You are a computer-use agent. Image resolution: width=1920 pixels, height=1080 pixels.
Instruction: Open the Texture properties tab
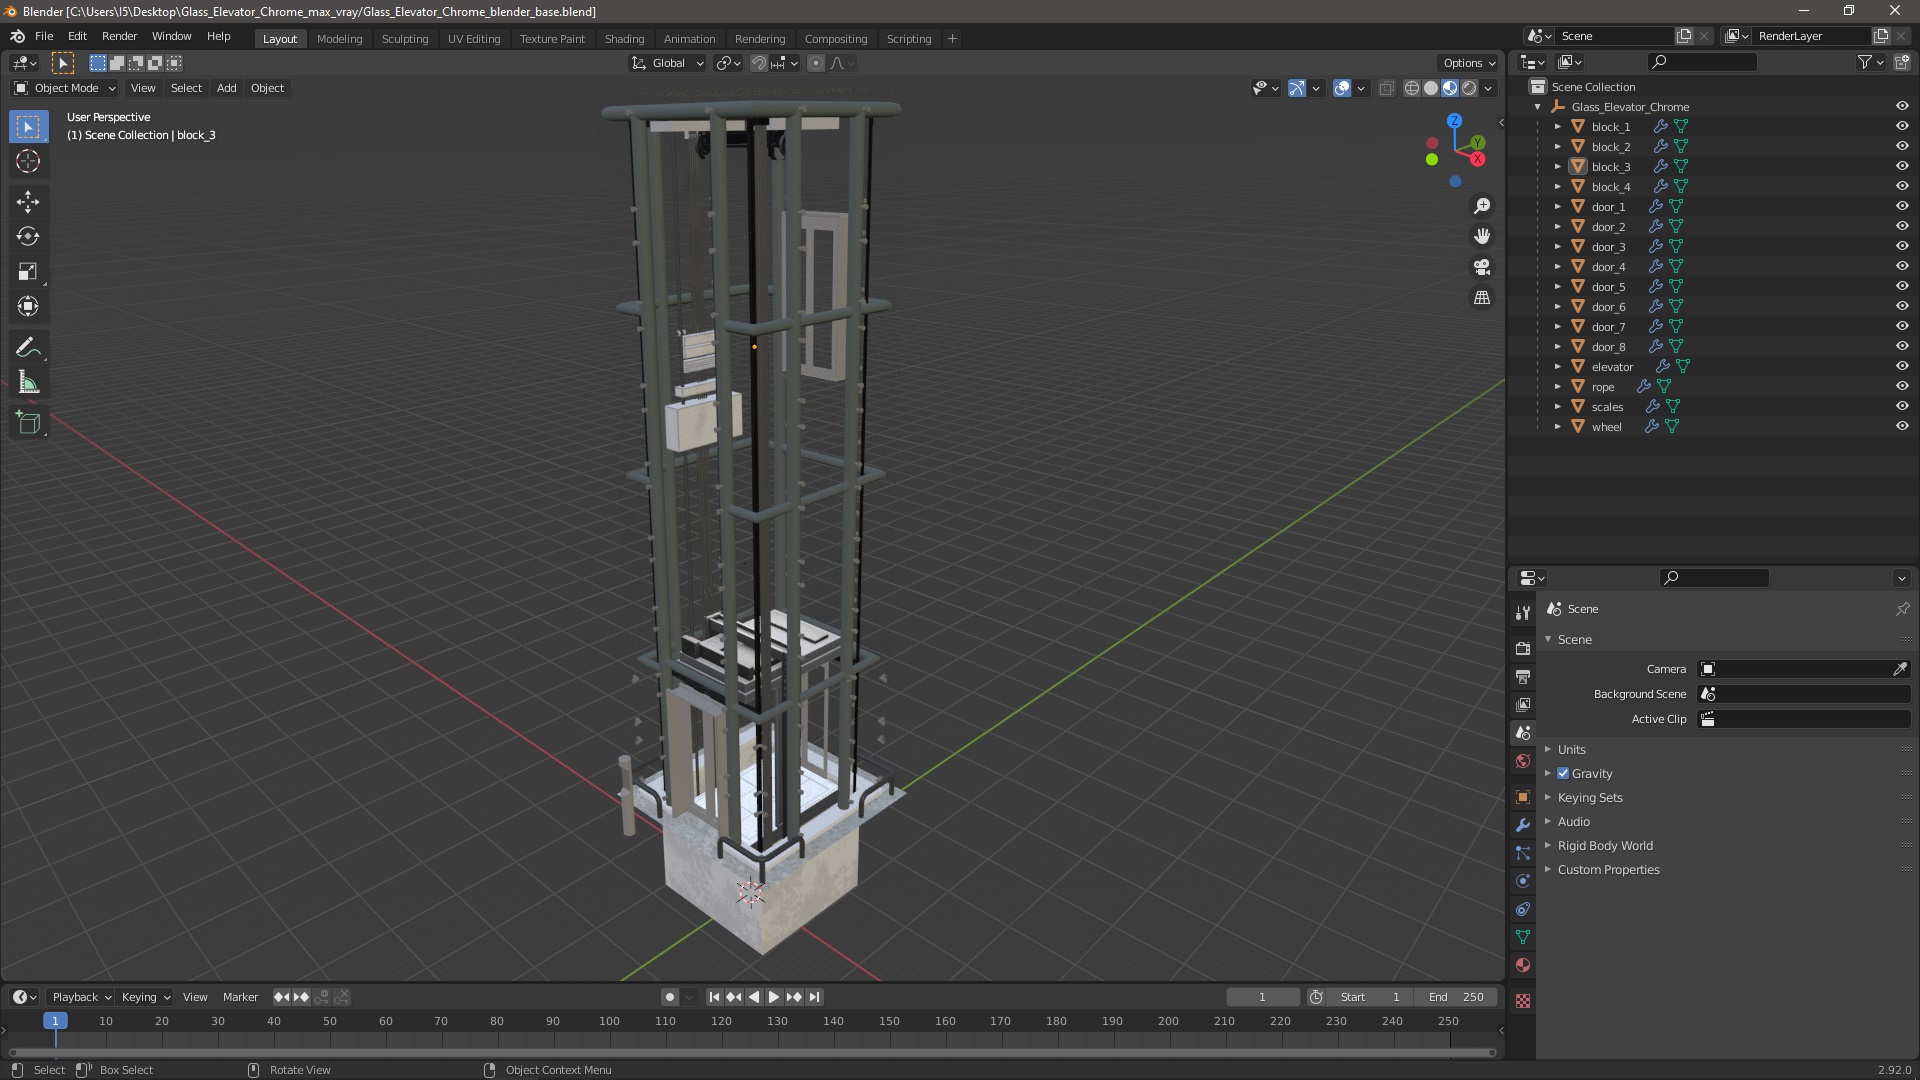click(x=1522, y=1001)
